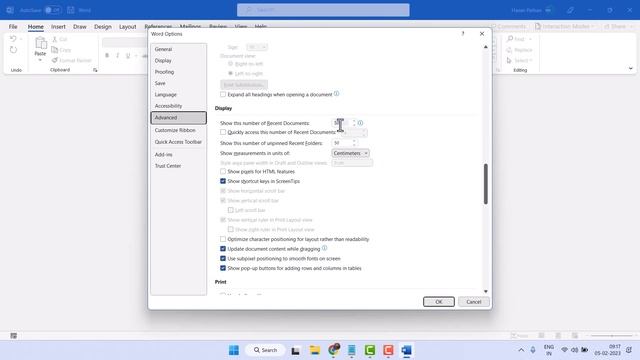The height and width of the screenshot is (360, 640).
Task: Open Windows Start menu
Action: coord(234,350)
